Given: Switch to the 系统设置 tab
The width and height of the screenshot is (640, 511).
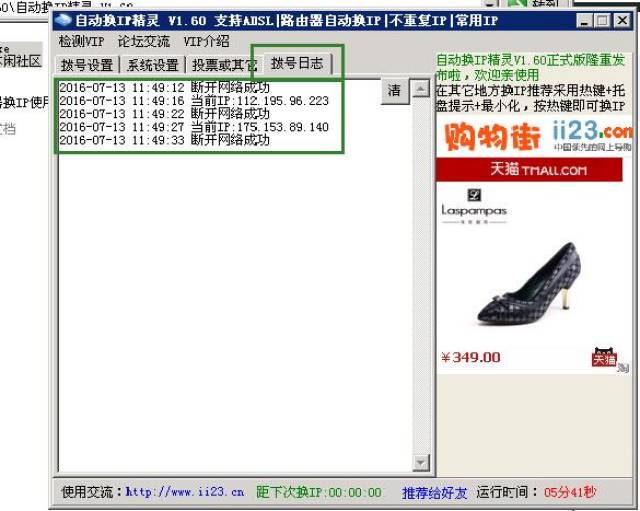Looking at the screenshot, I should pyautogui.click(x=153, y=65).
